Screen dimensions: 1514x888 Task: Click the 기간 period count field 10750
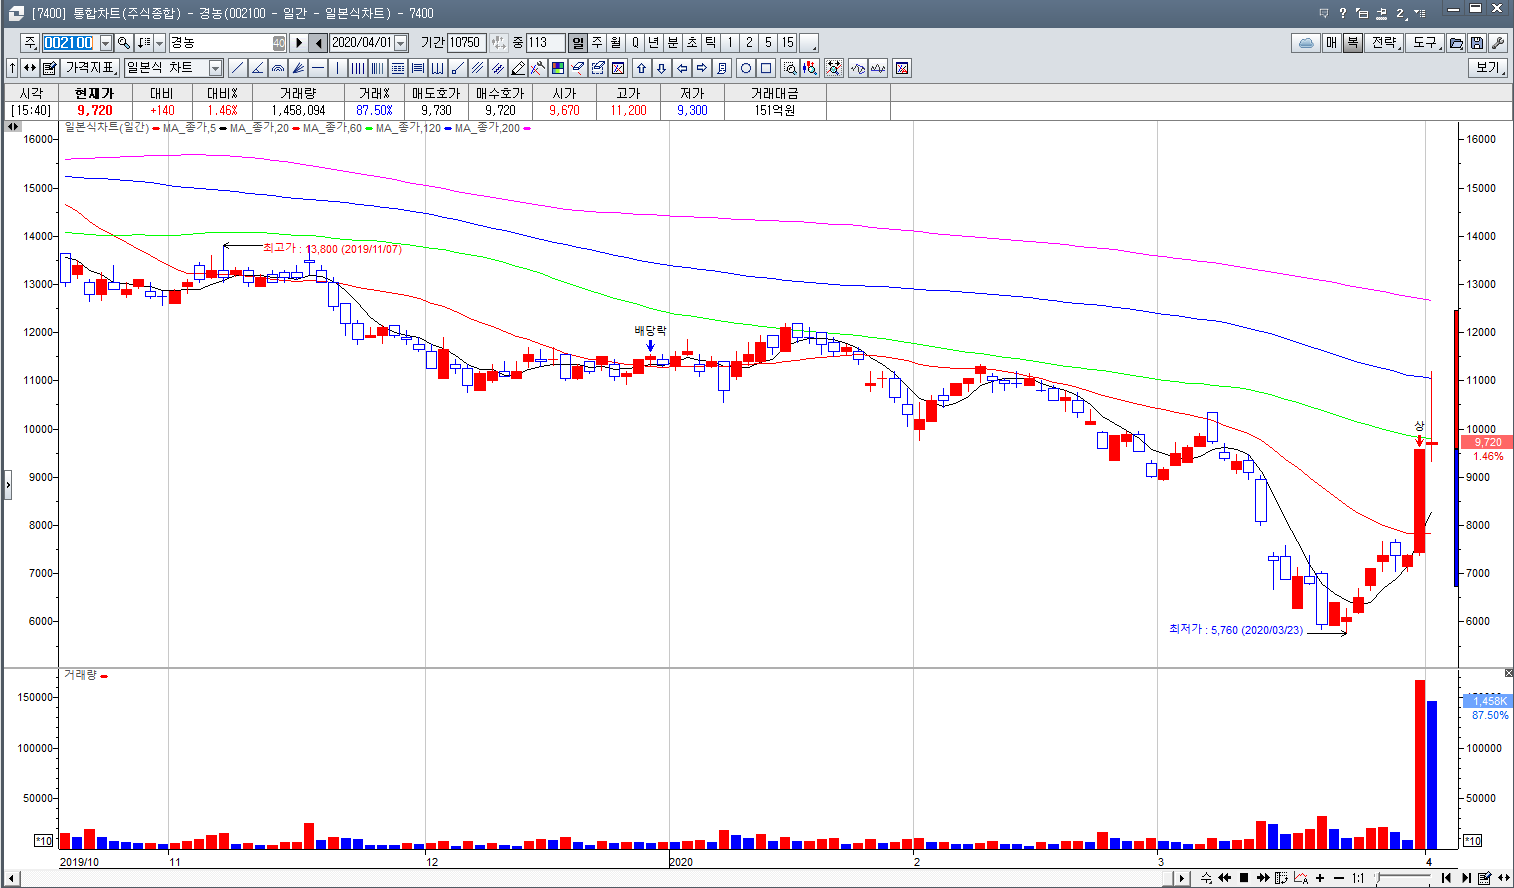[466, 43]
